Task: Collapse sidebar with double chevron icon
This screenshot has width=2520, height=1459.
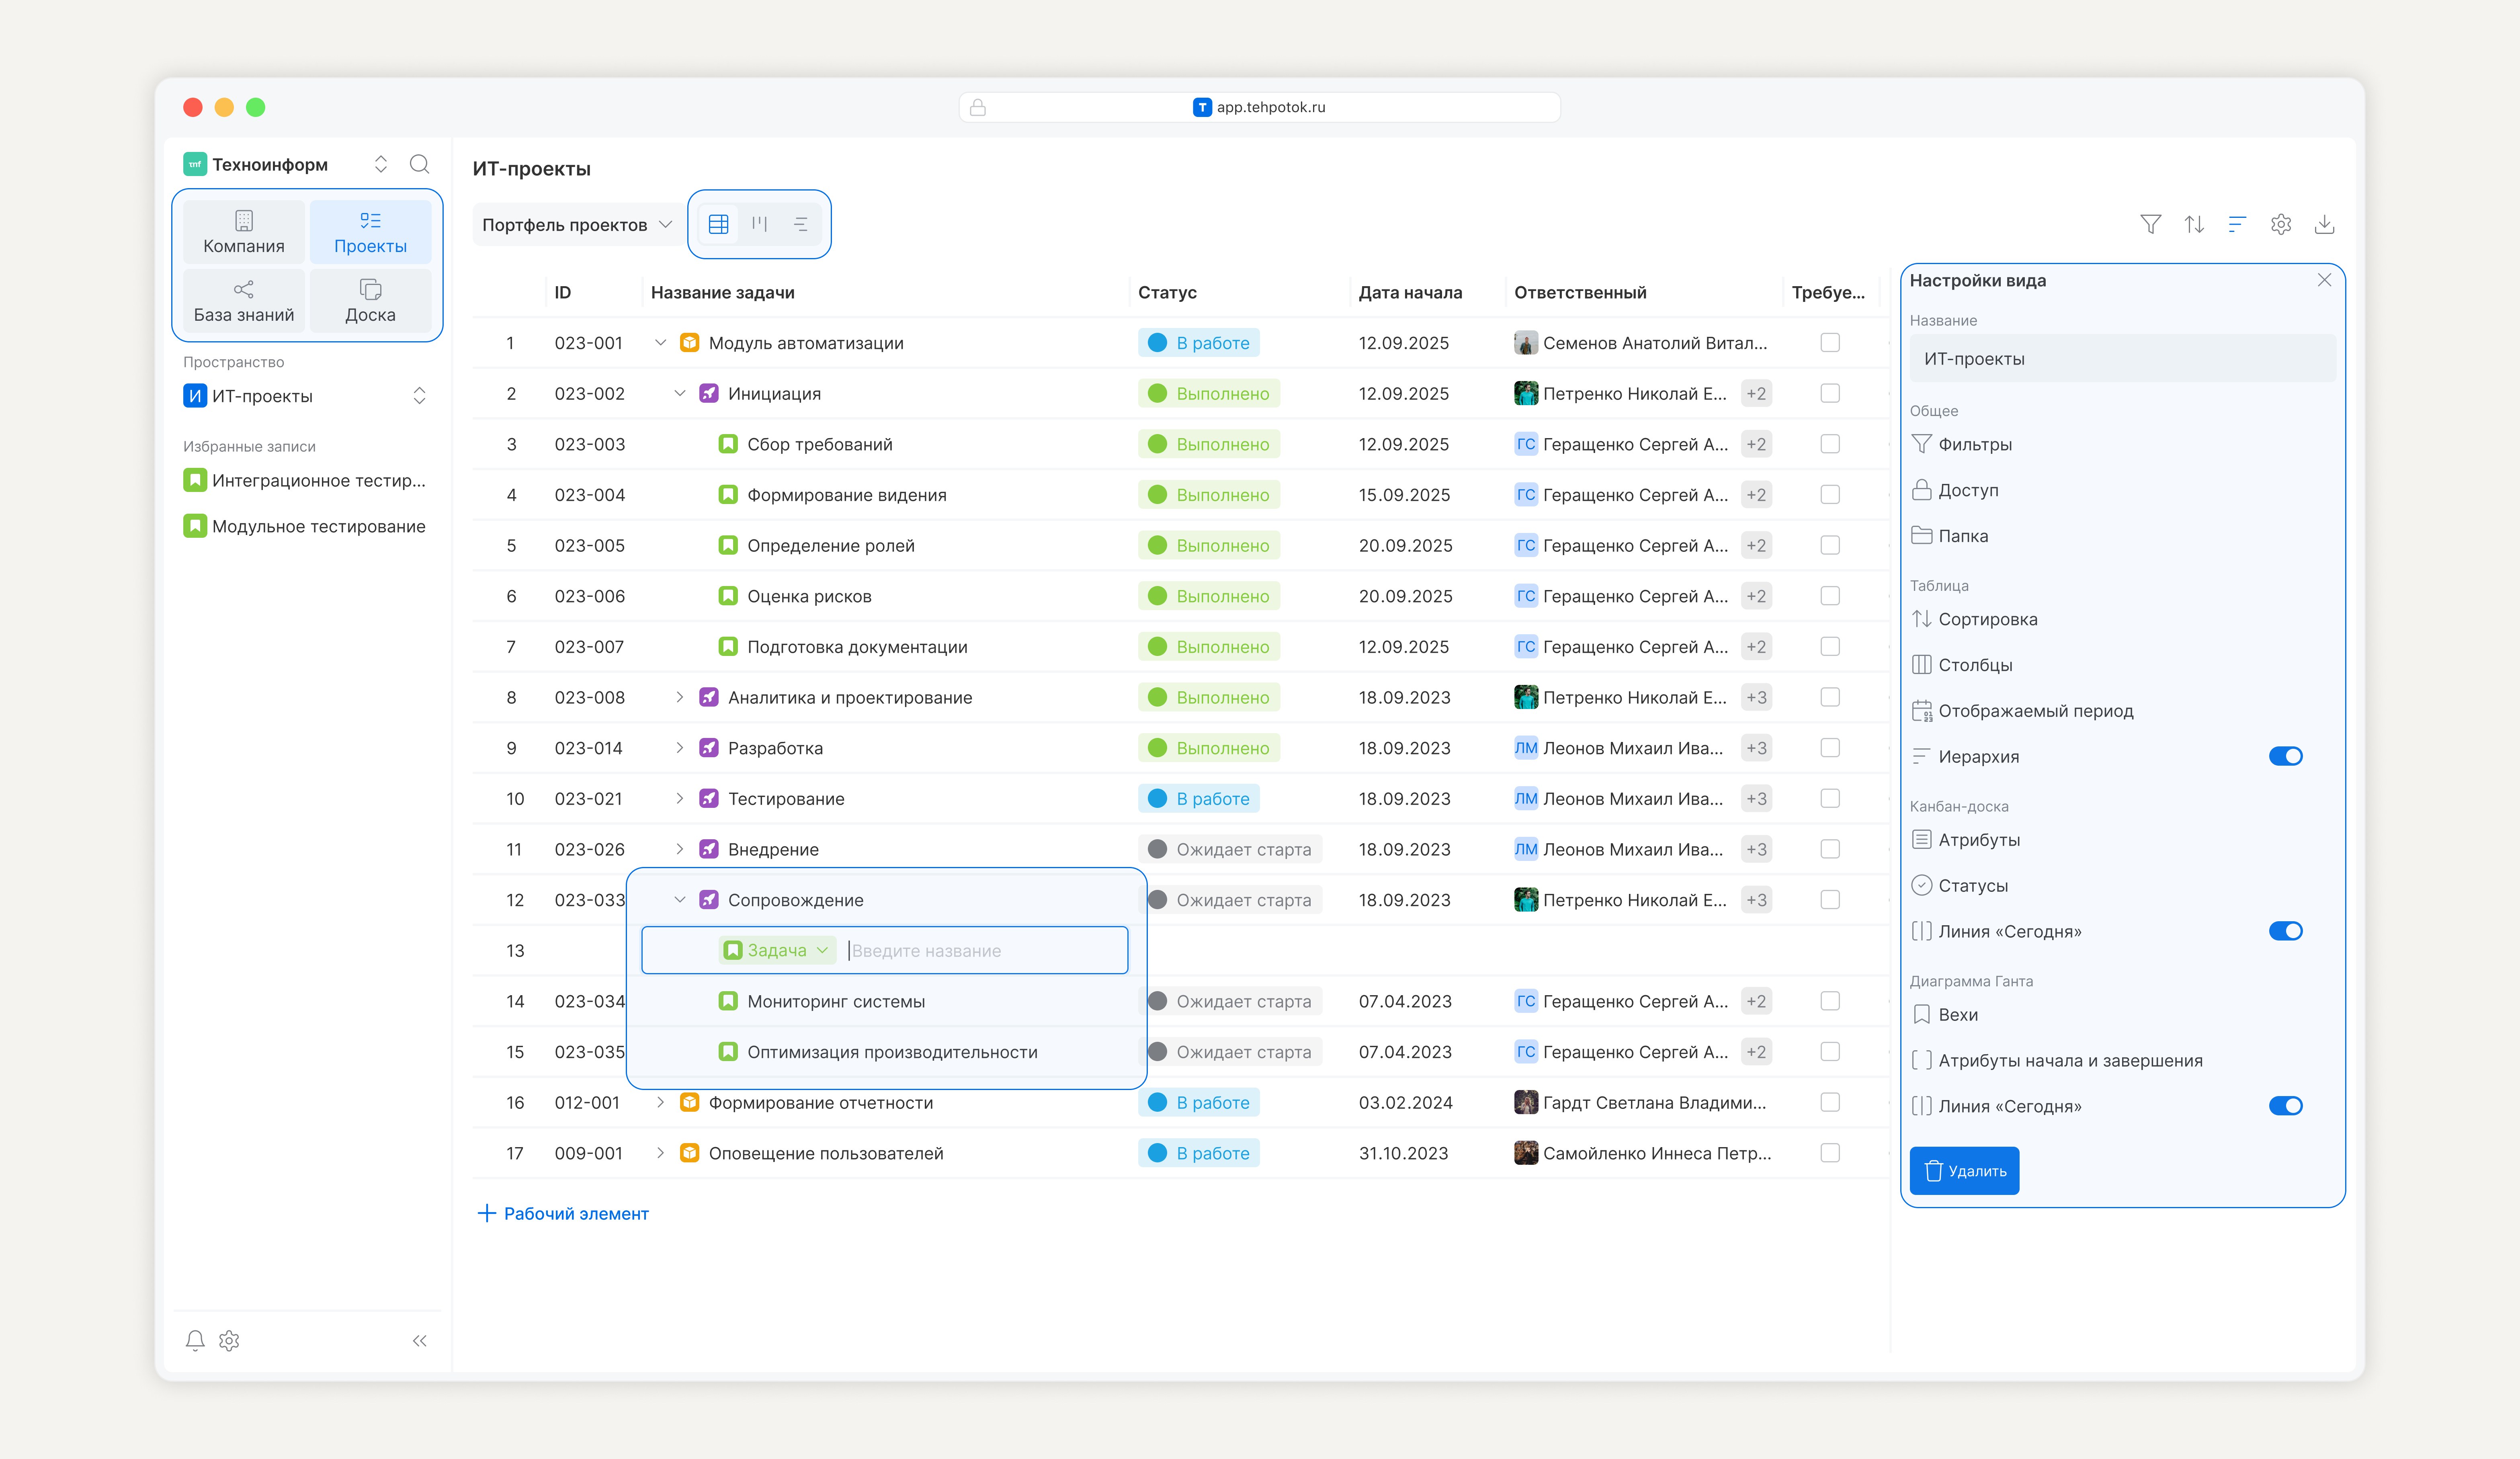Action: point(419,1340)
